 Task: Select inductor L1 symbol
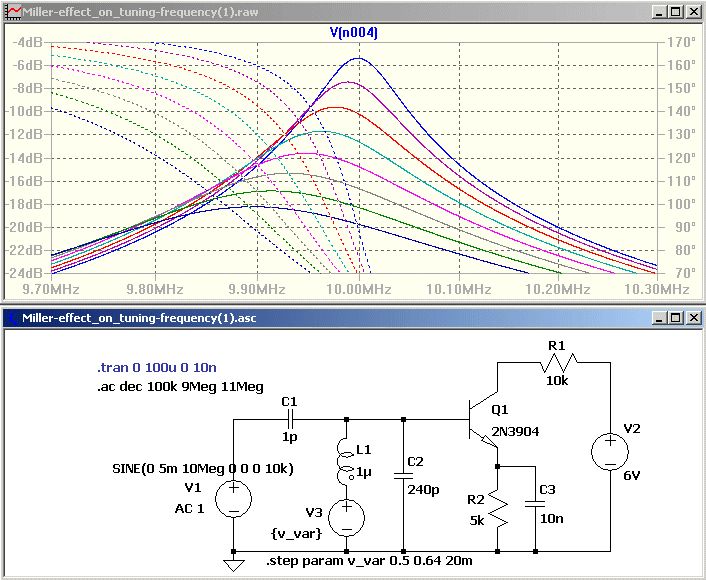point(345,460)
